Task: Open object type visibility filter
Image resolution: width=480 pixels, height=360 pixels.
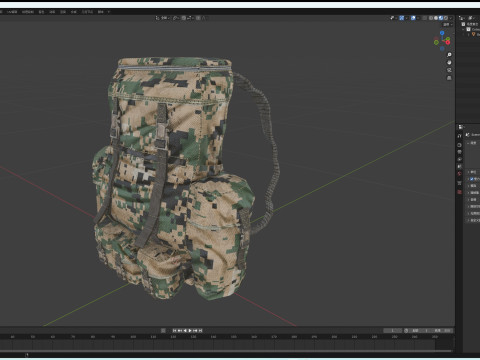Action: [x=394, y=18]
